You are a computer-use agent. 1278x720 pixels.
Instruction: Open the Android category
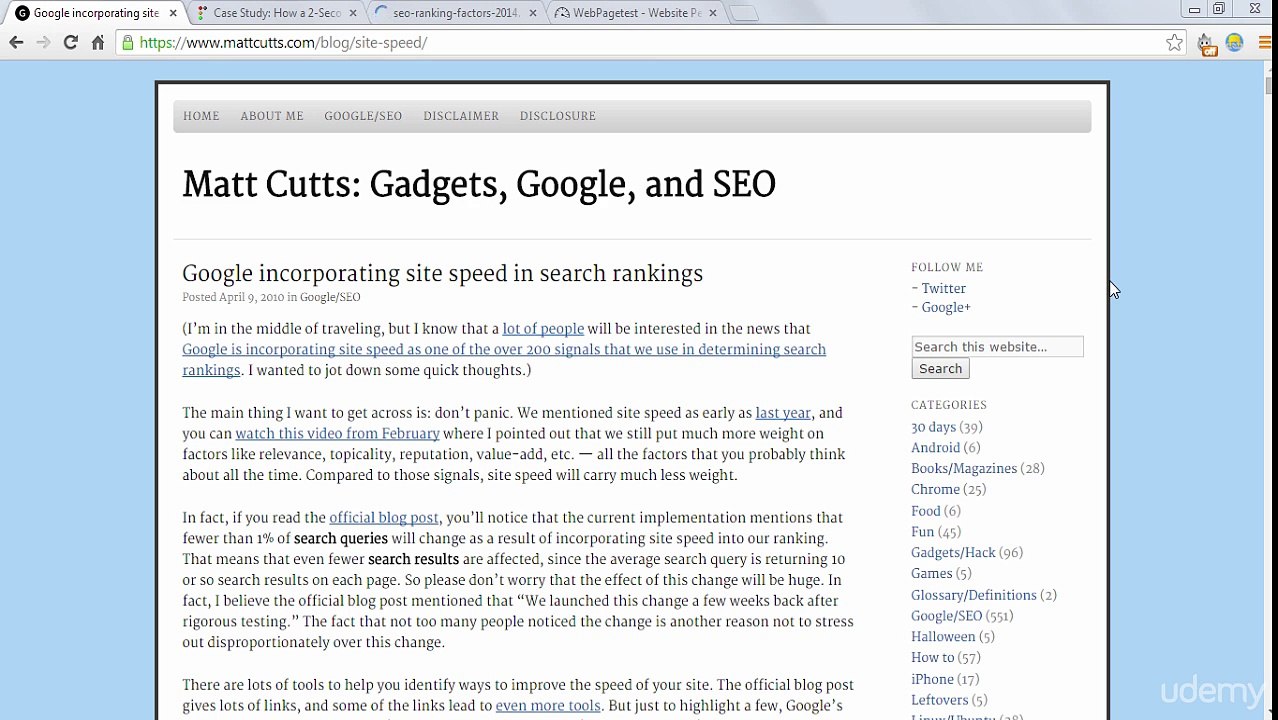click(x=935, y=448)
